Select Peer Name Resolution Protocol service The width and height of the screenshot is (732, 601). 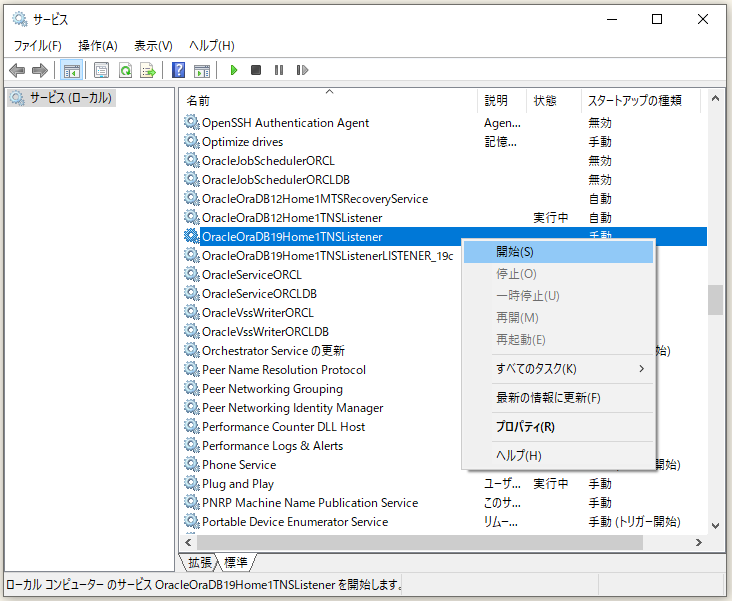(284, 370)
